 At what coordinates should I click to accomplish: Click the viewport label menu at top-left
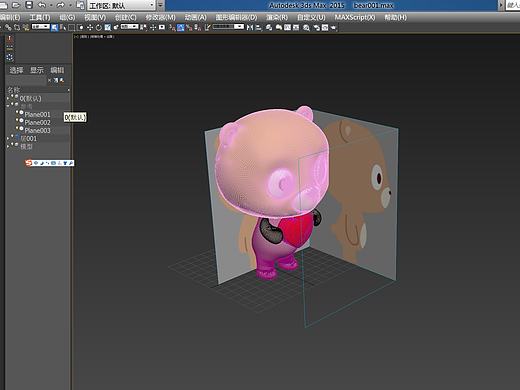pos(94,37)
